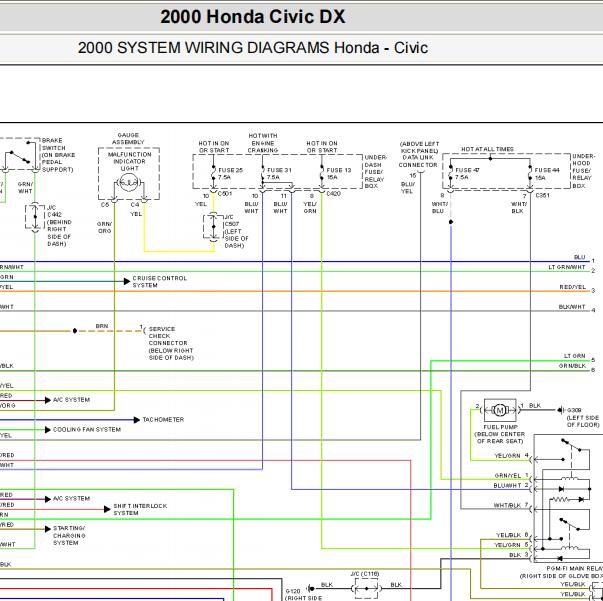Click the 'A/C SYSTEM' label above Shift Interlock
This screenshot has width=603, height=601.
pos(71,499)
